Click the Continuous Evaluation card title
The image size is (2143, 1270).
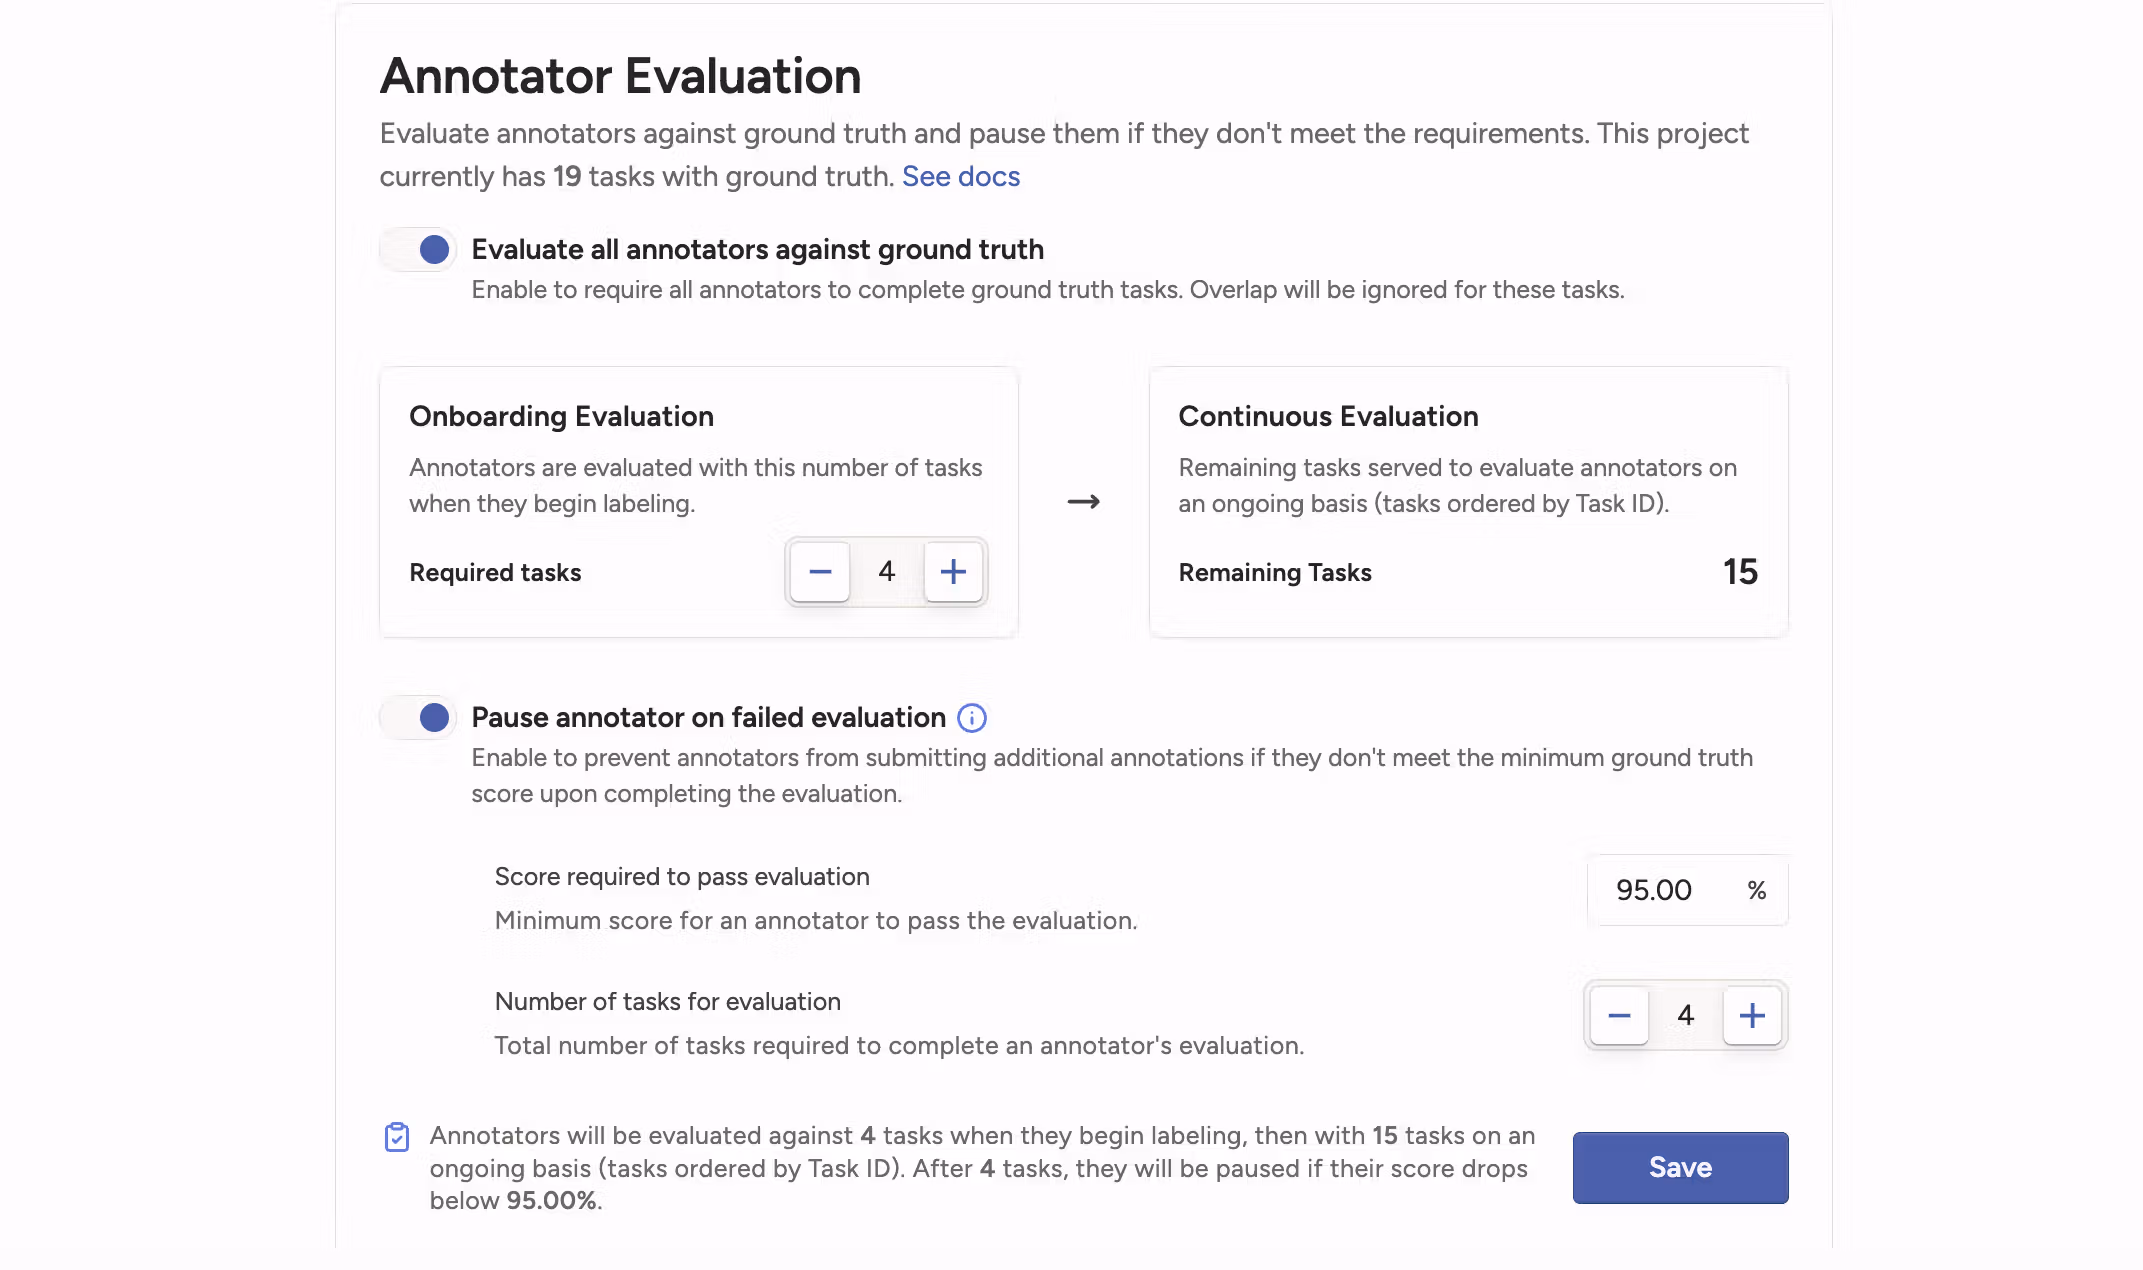coord(1328,416)
